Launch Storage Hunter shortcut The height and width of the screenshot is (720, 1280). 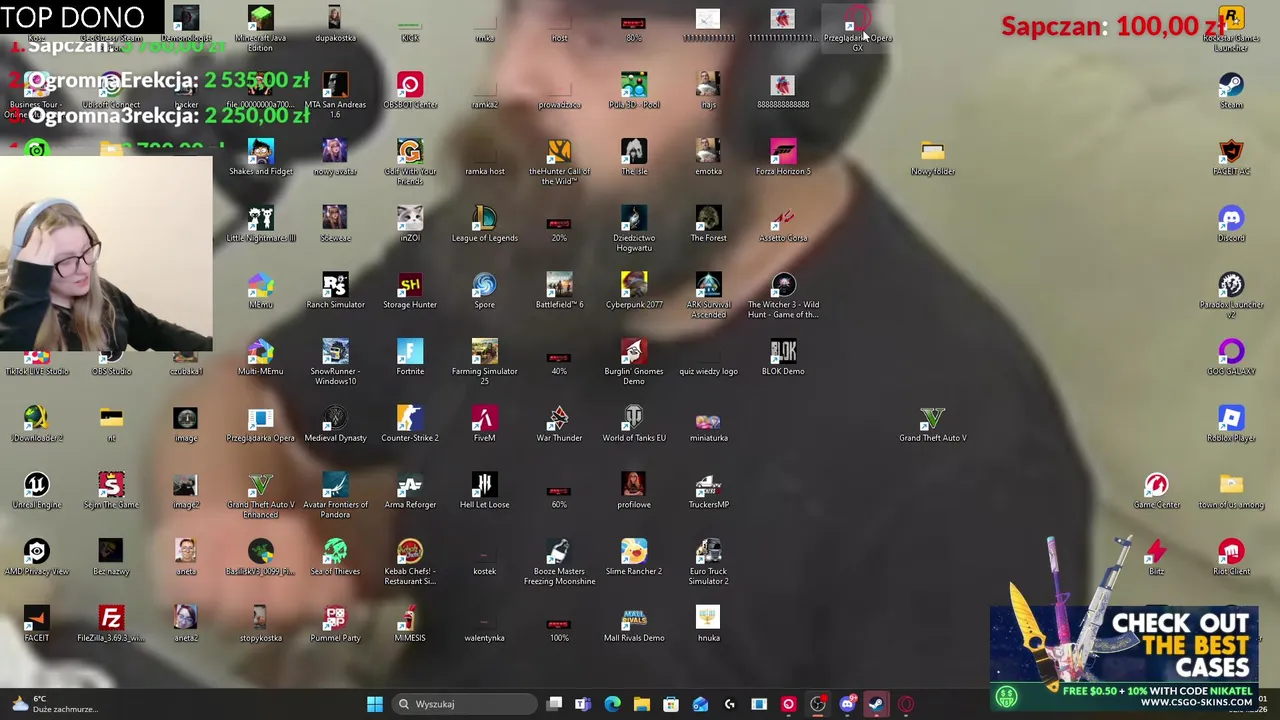tap(410, 291)
